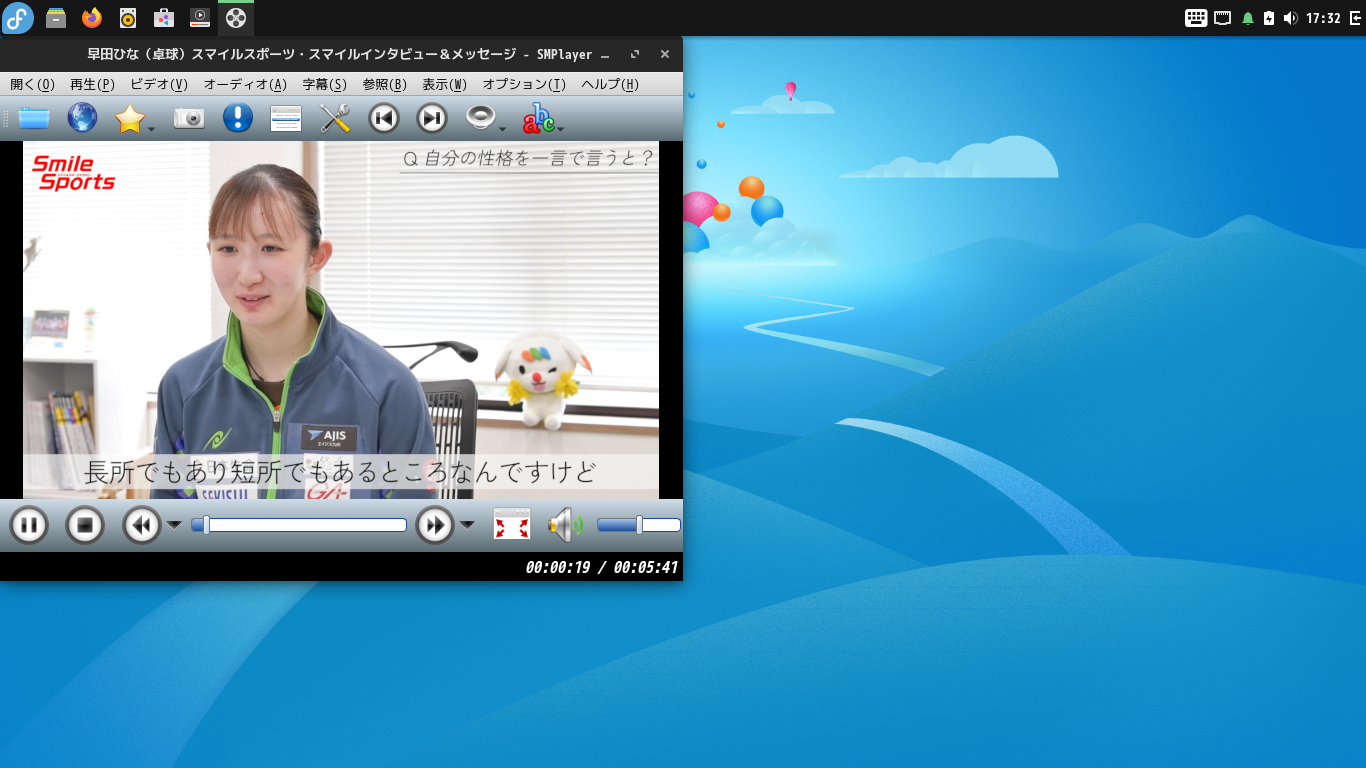Image resolution: width=1366 pixels, height=768 pixels.
Task: Mute audio with the speaker icon
Action: [x=565, y=525]
